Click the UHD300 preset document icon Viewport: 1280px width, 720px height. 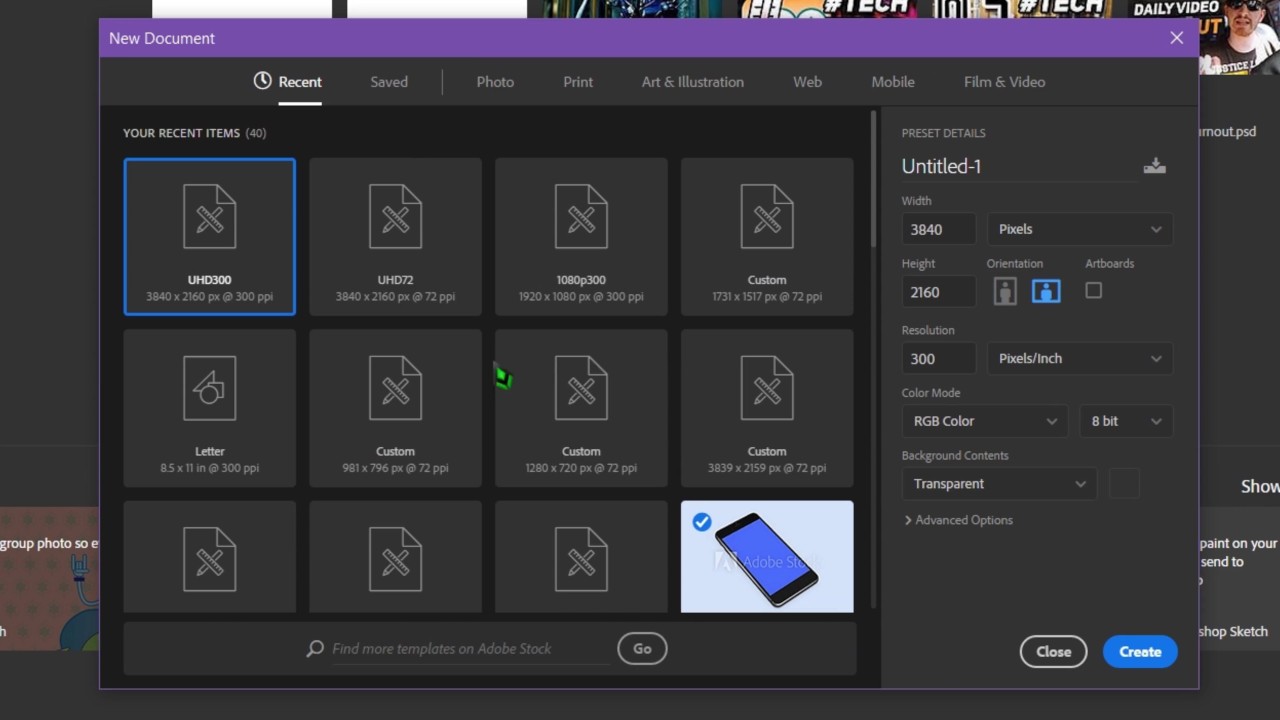[x=209, y=217]
